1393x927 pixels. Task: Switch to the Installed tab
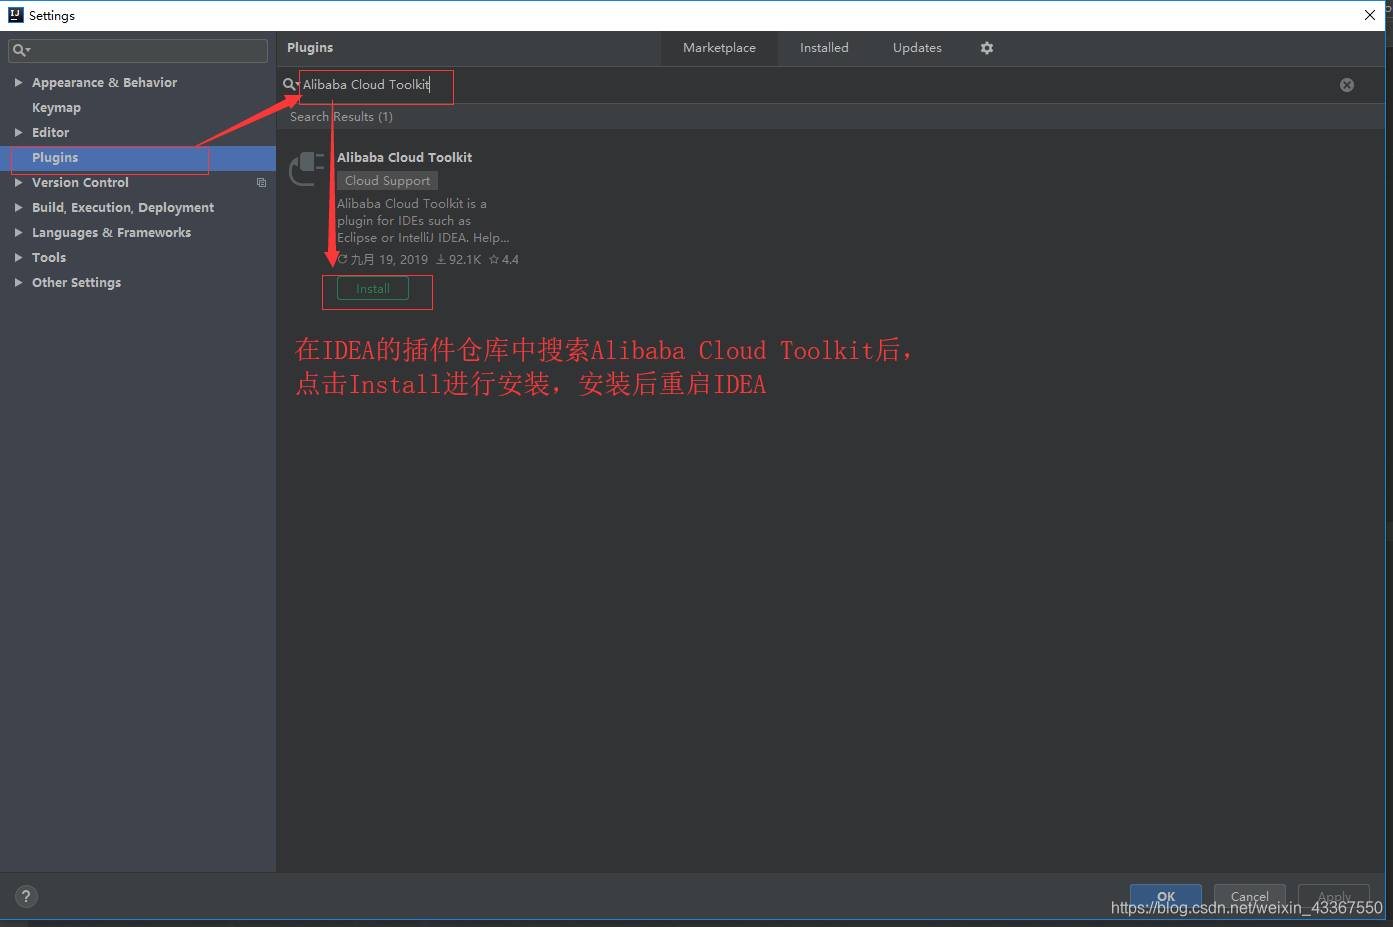824,48
